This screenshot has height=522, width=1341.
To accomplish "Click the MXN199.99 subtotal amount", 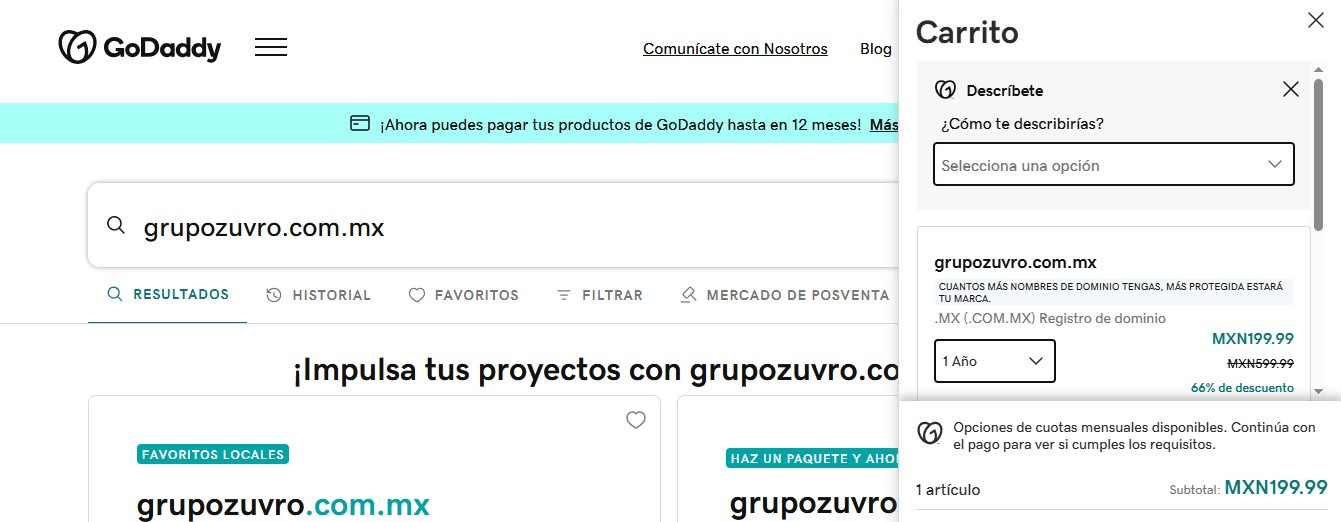I will 1276,488.
